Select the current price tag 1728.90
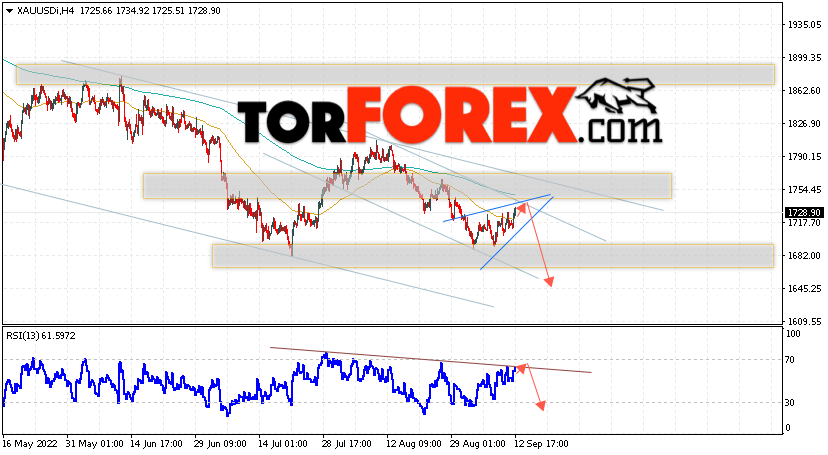828x455 pixels. click(x=804, y=212)
